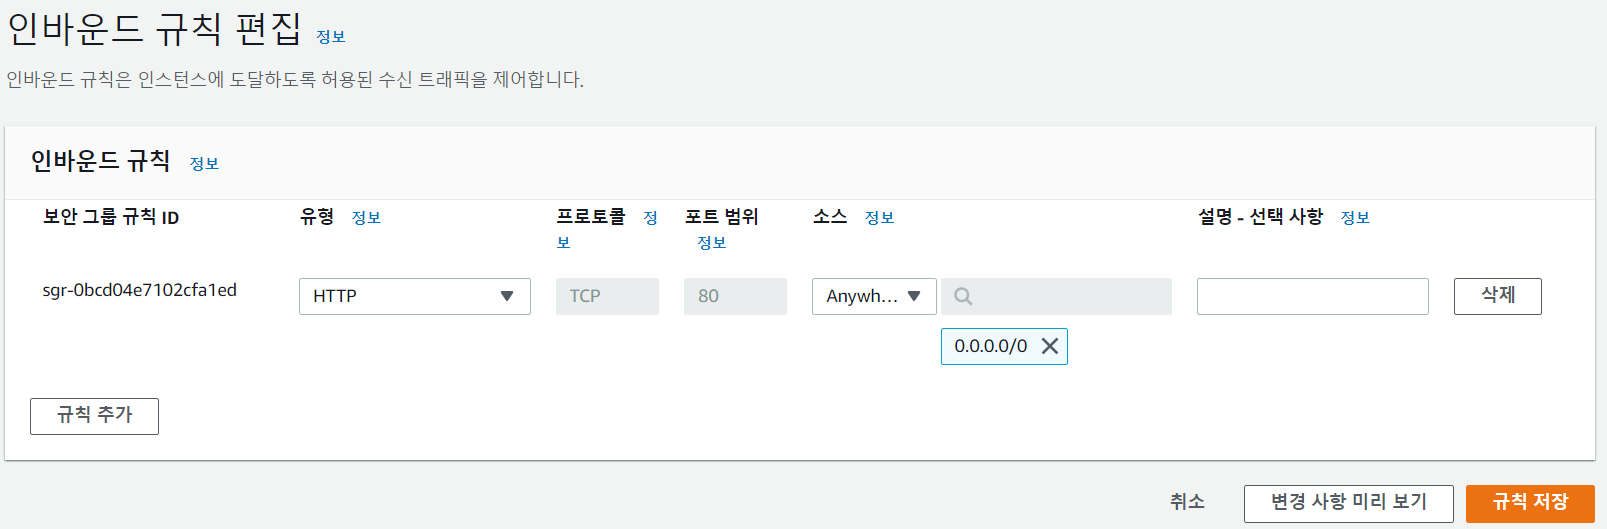The height and width of the screenshot is (529, 1607).
Task: Expand the Anywhere source dropdown
Action: pos(873,296)
